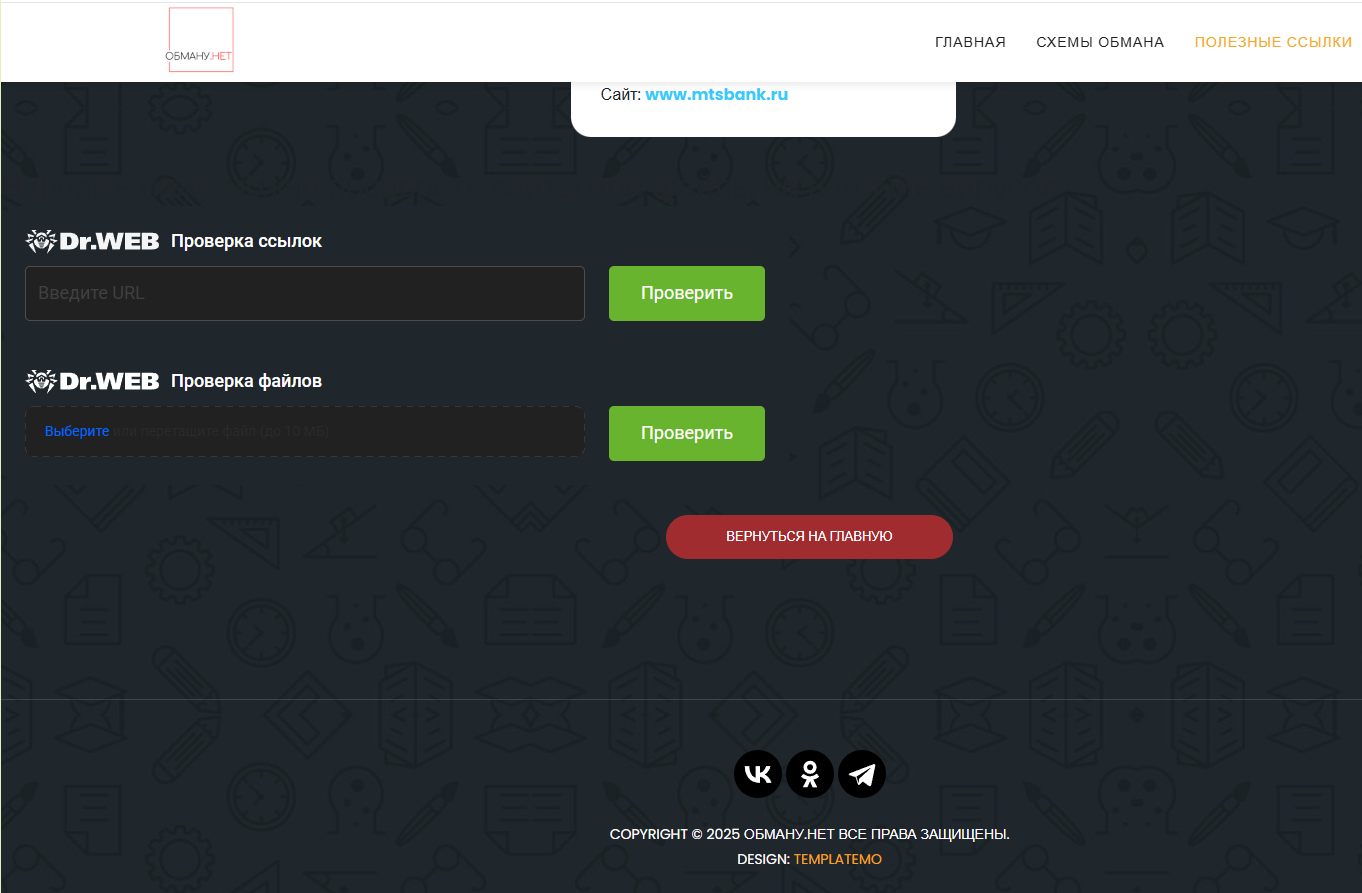
Task: Click the Выберите file chooser link
Action: (77, 431)
